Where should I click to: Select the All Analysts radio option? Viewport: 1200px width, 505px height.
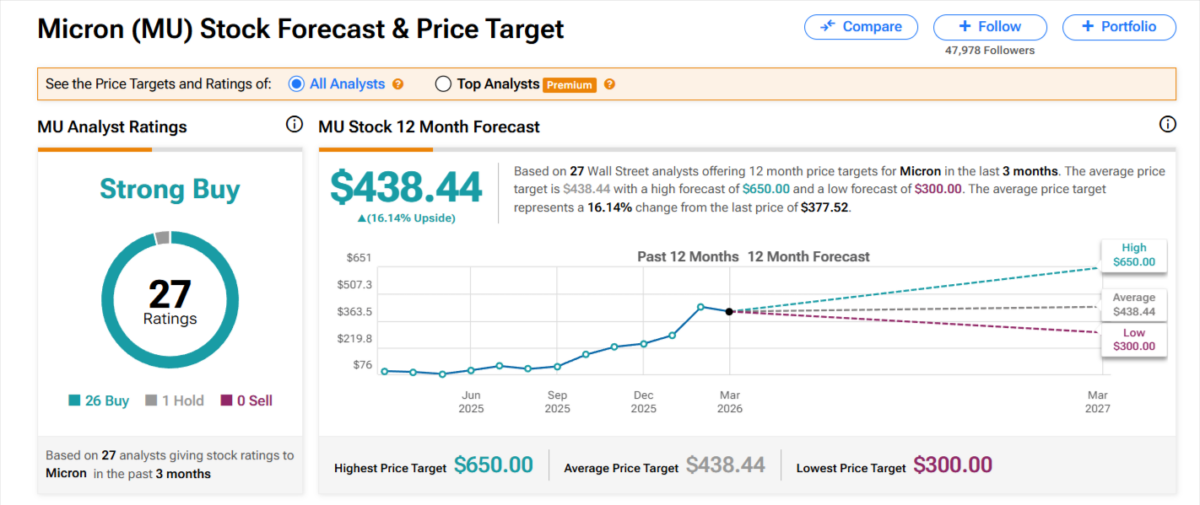coord(296,84)
